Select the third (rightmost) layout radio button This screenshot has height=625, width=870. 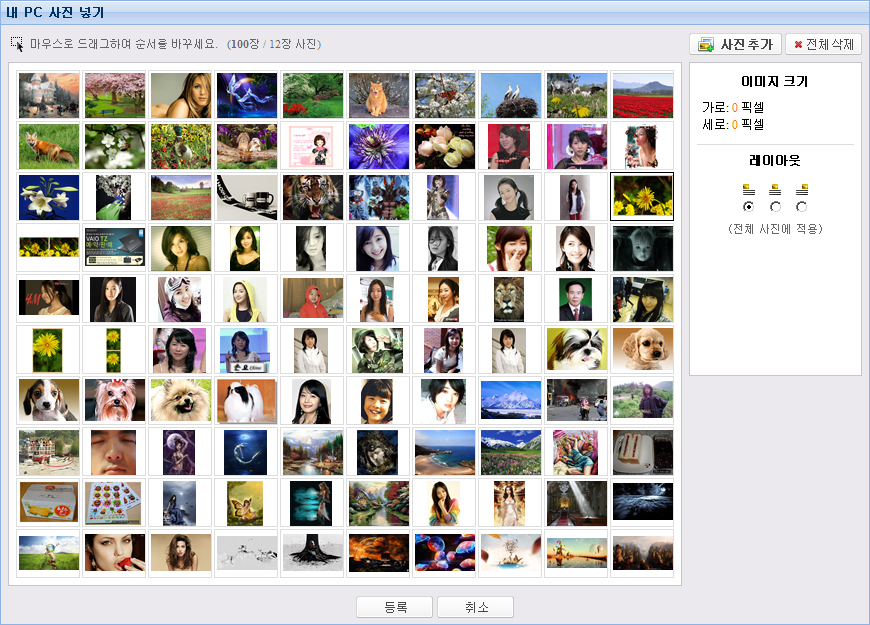point(801,206)
